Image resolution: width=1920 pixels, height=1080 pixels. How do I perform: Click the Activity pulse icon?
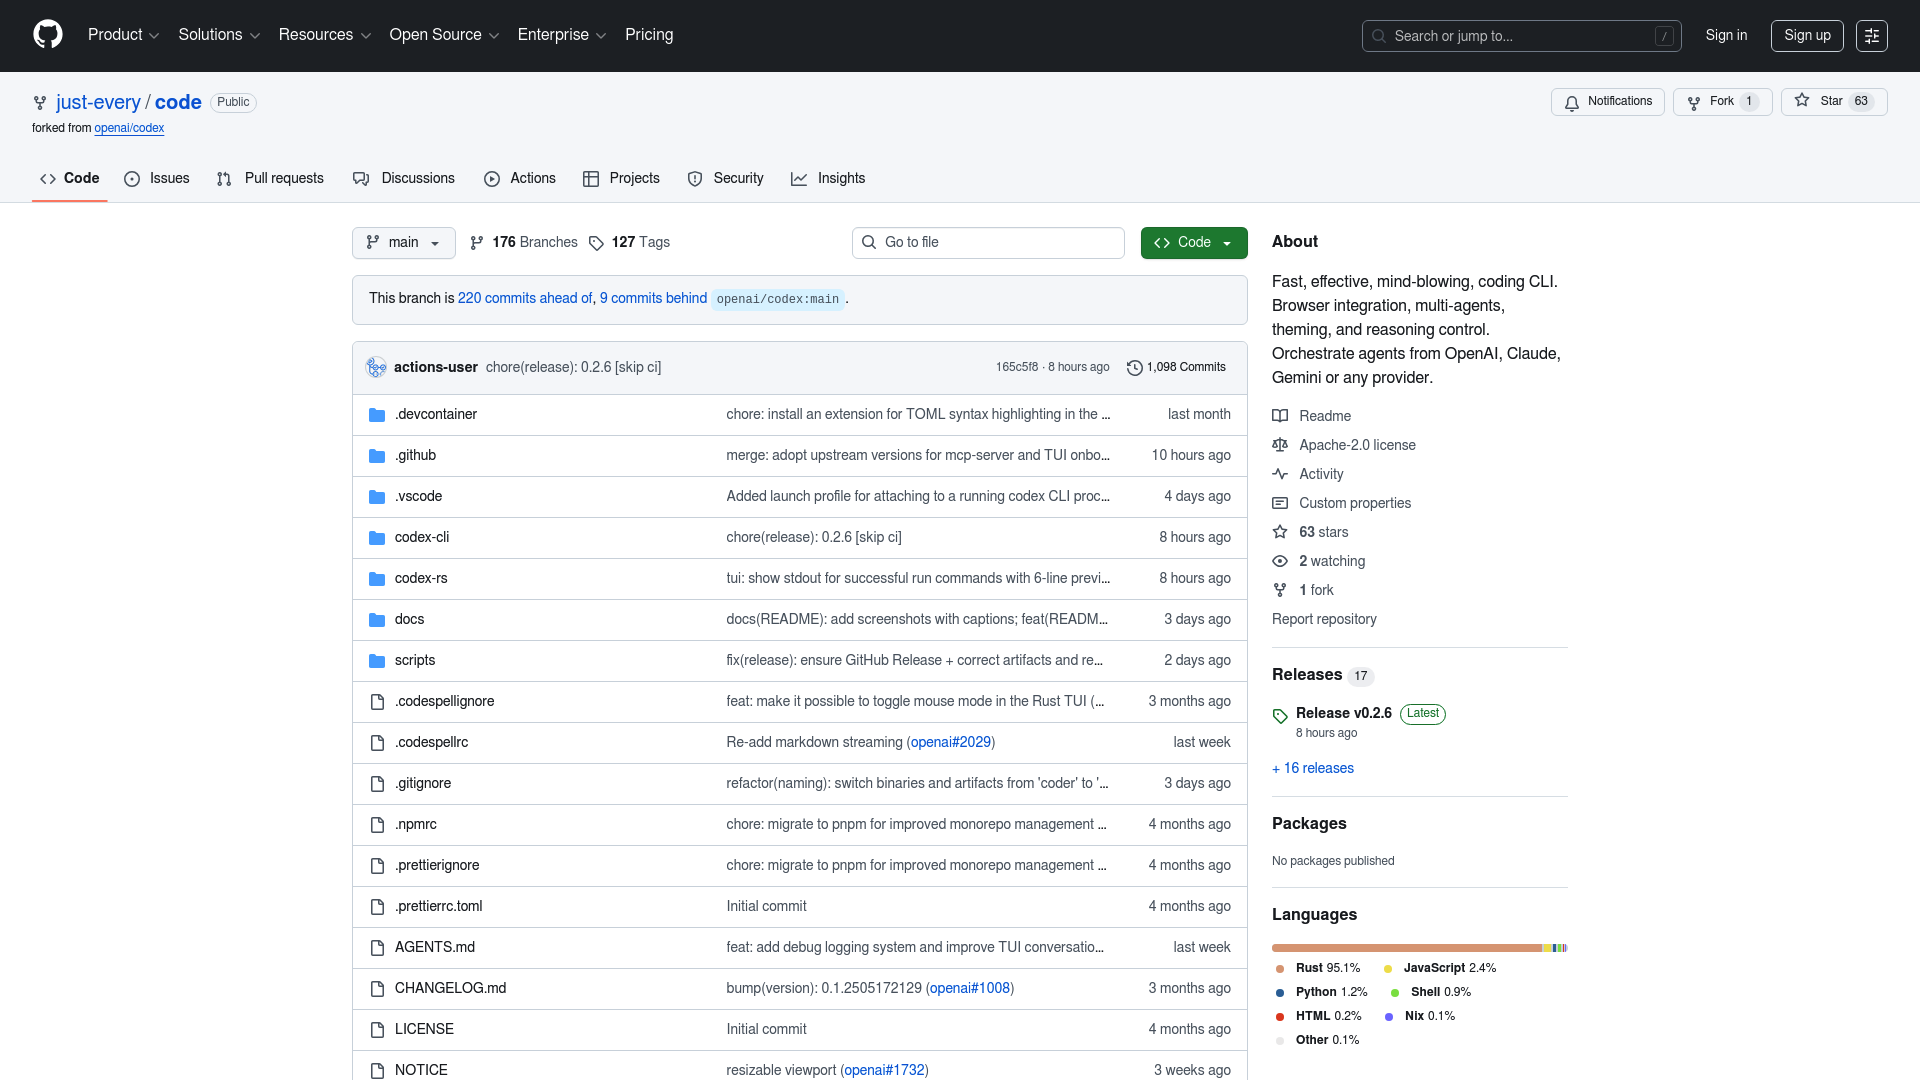(x=1280, y=474)
